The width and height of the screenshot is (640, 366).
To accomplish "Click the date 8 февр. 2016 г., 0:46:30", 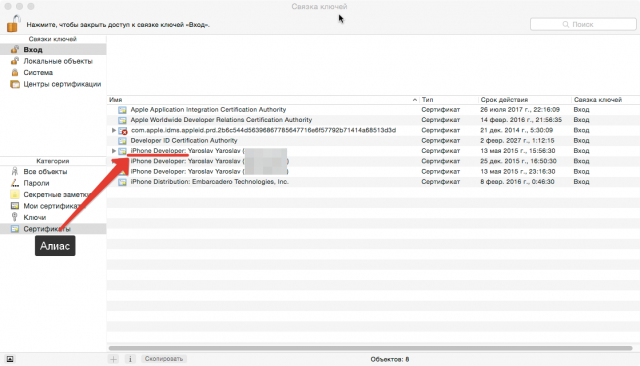I will pos(517,182).
